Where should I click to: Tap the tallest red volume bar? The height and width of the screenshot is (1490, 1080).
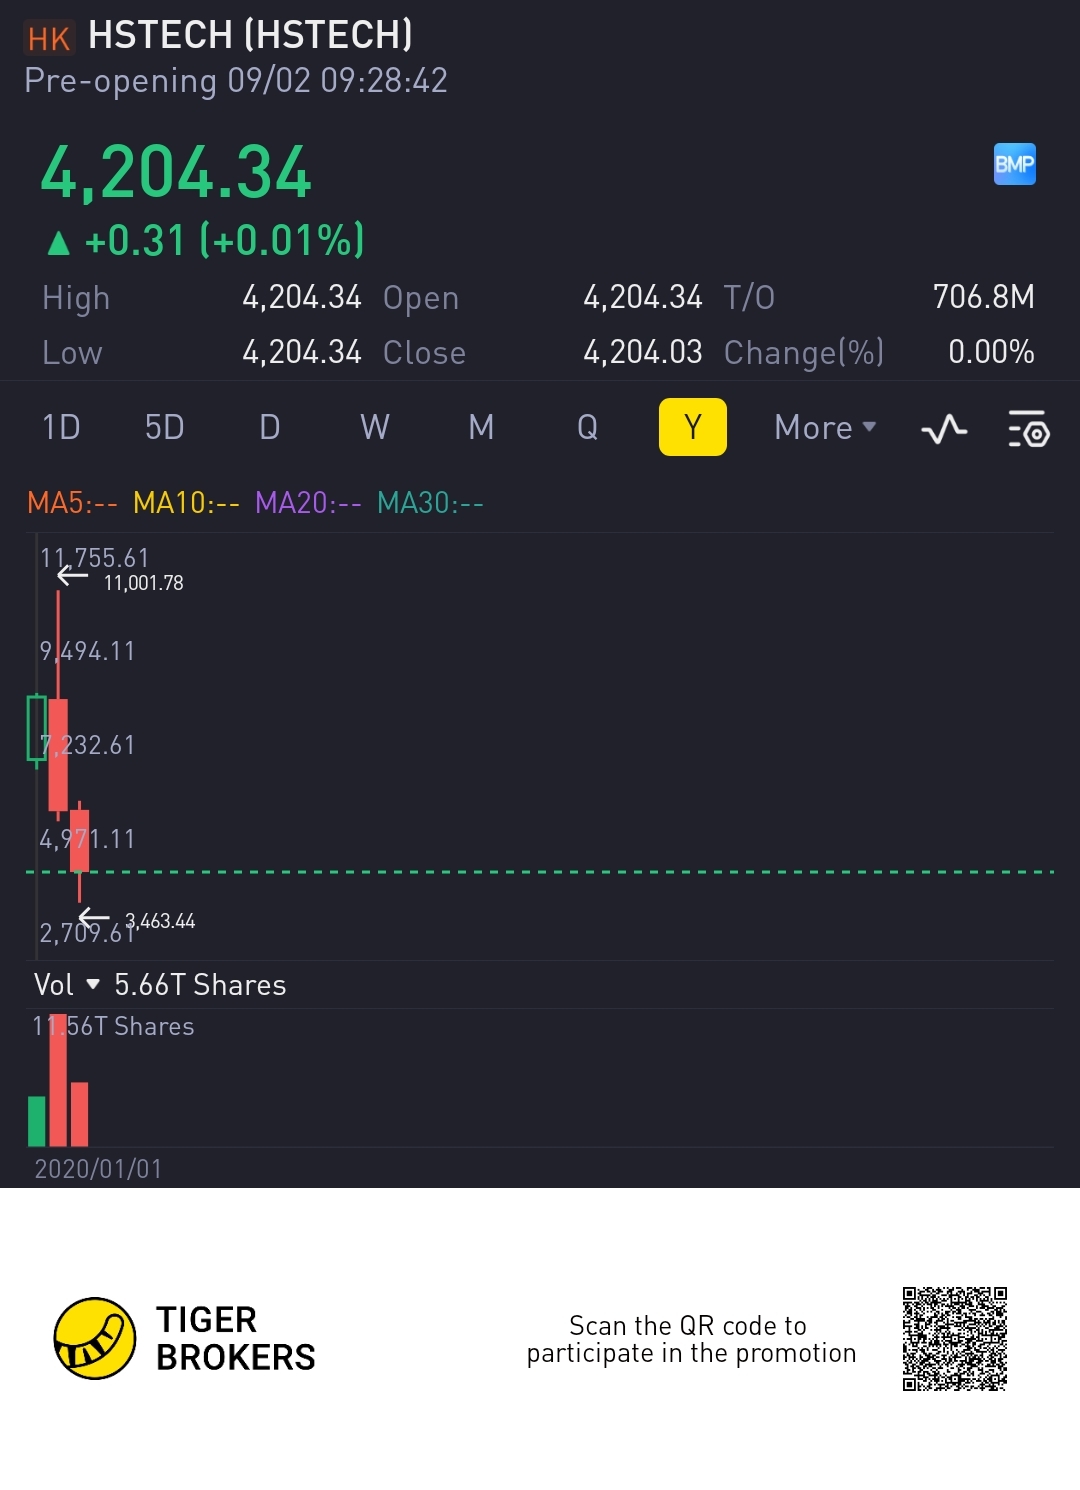58,1085
